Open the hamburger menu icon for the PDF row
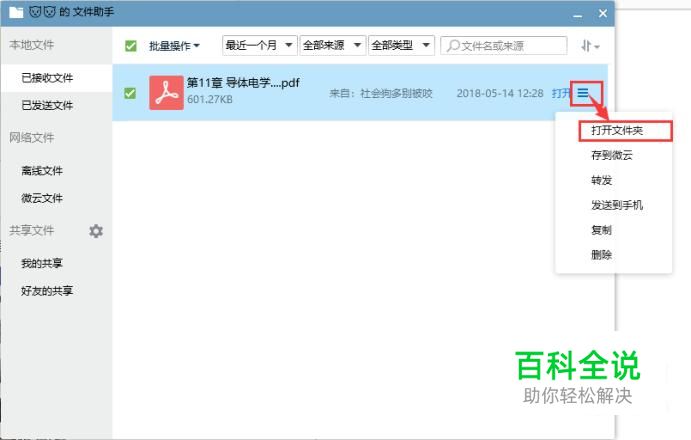Screen dimensions: 691x440 tap(583, 93)
